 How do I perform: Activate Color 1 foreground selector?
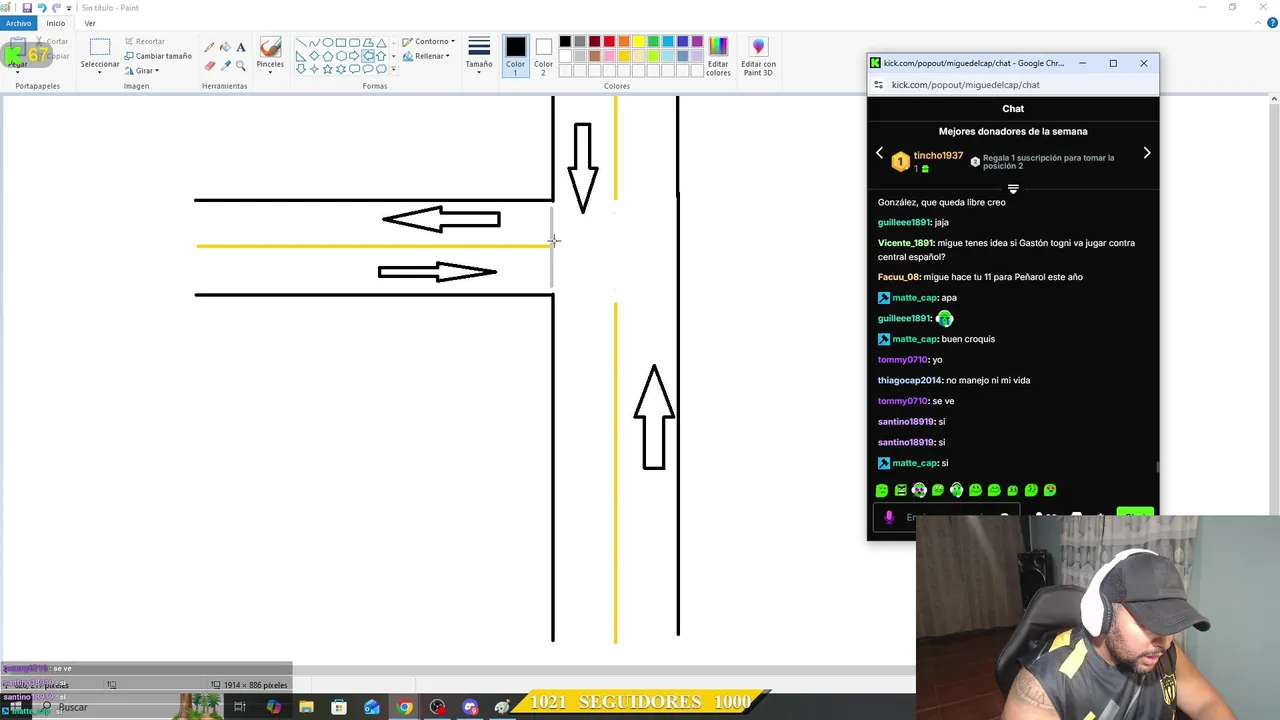515,56
